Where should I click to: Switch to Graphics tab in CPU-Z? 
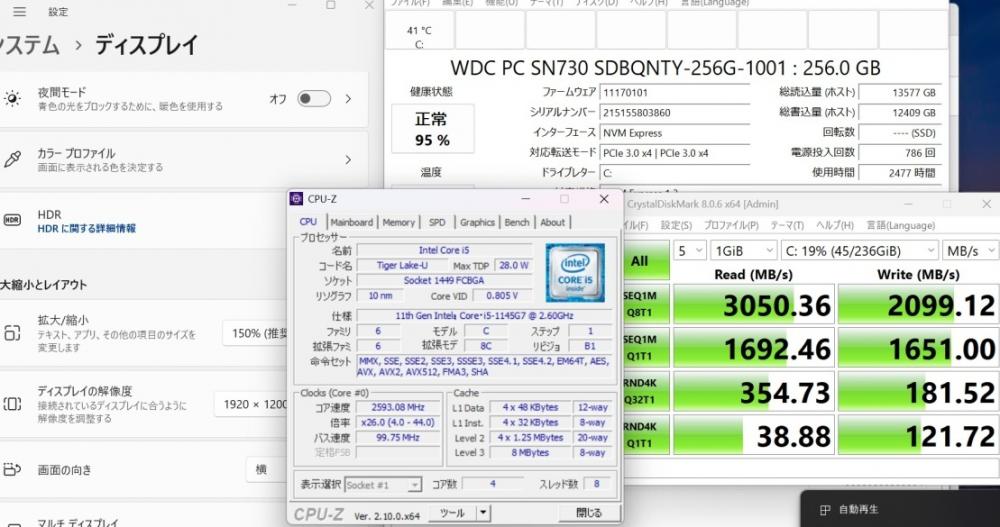click(477, 222)
